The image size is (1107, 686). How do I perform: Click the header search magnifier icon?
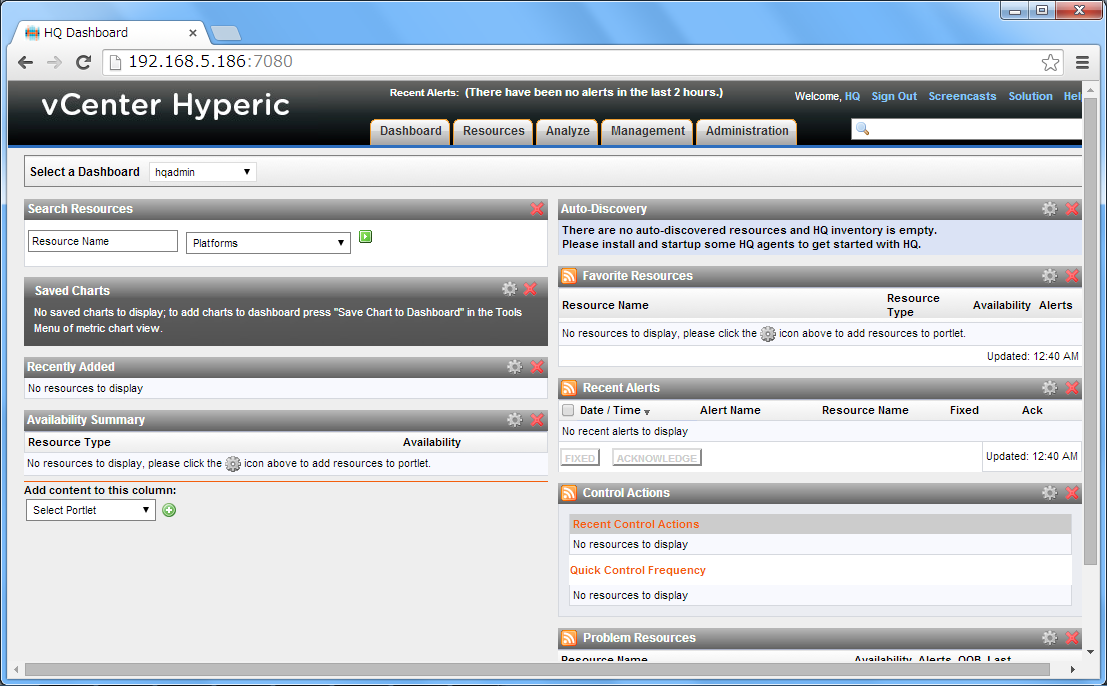(x=862, y=128)
